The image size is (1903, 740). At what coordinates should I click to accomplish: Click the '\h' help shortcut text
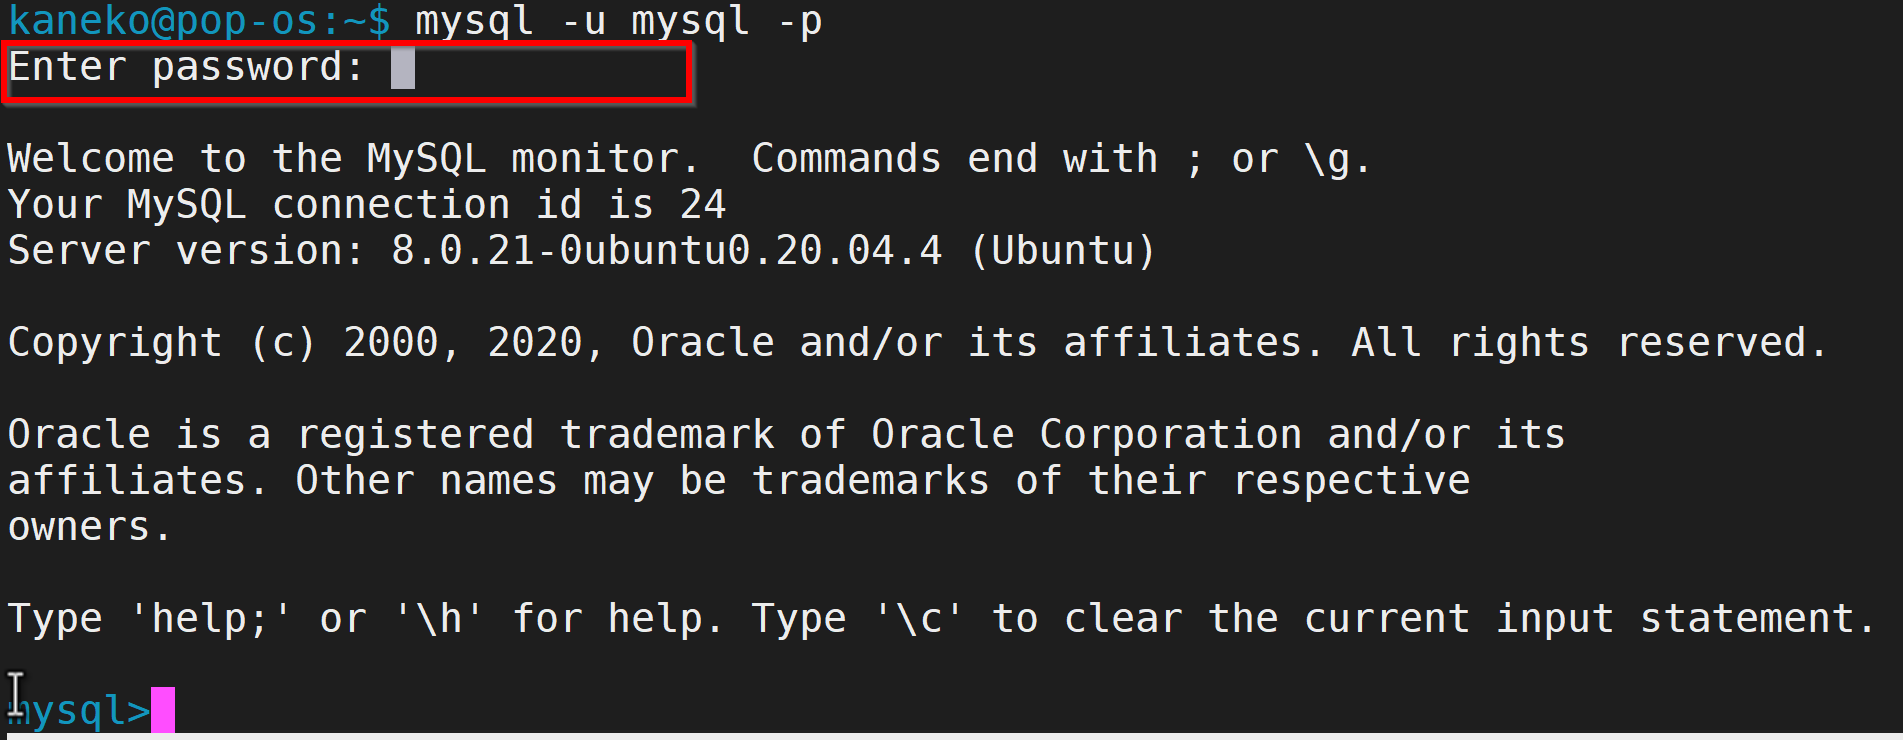(440, 619)
